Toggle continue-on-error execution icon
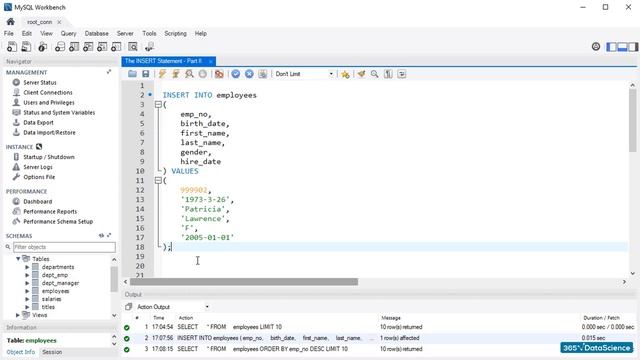 point(219,74)
